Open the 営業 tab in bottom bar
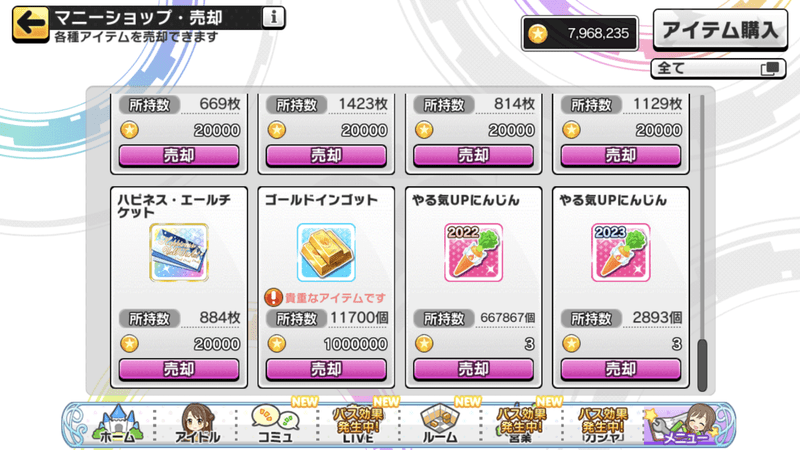Screen dimensions: 800x450 pos(521,423)
